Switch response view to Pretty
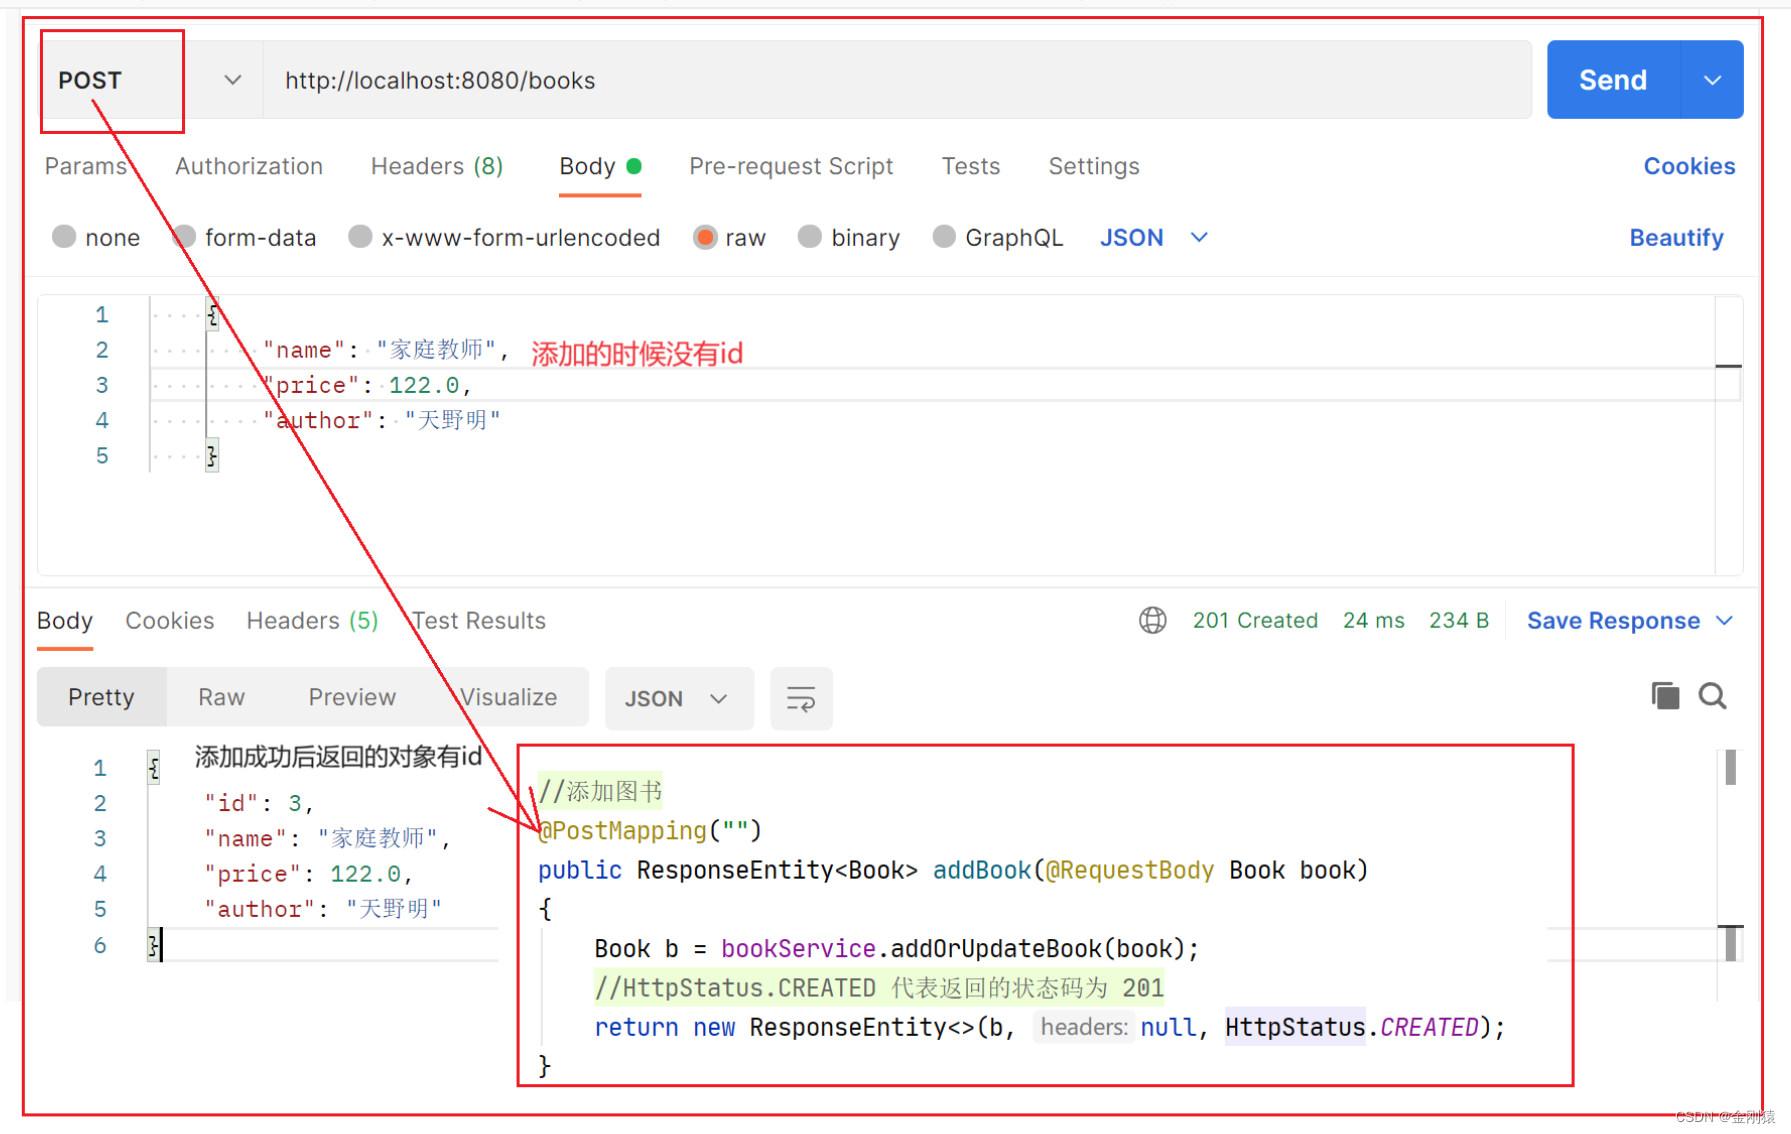Viewport: 1791px width, 1134px height. 101,697
